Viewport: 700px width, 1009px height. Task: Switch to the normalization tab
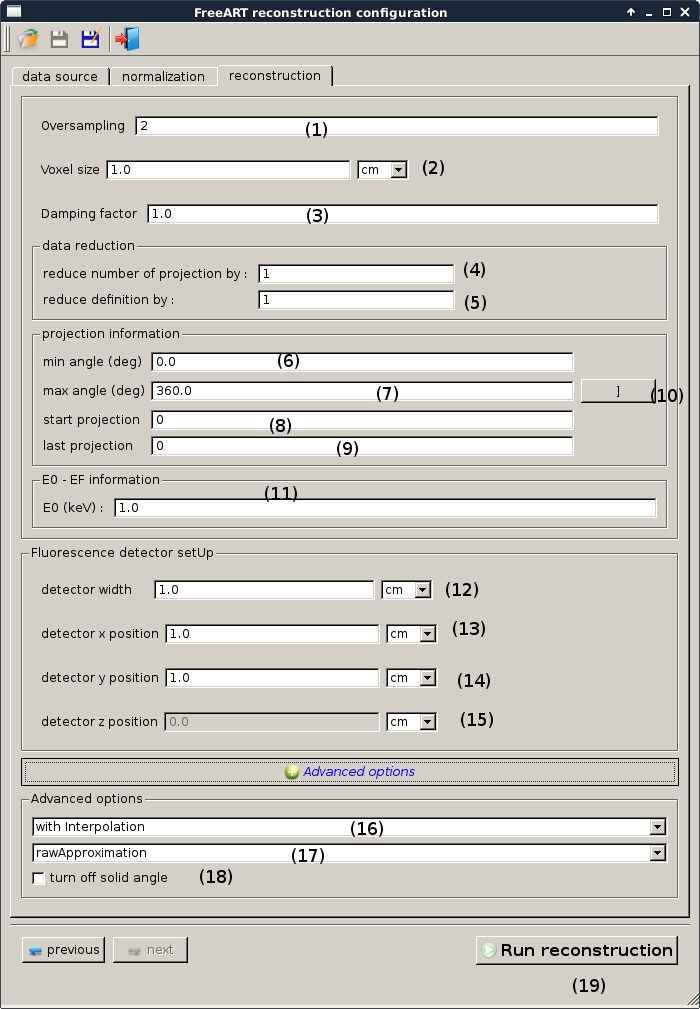click(x=163, y=77)
